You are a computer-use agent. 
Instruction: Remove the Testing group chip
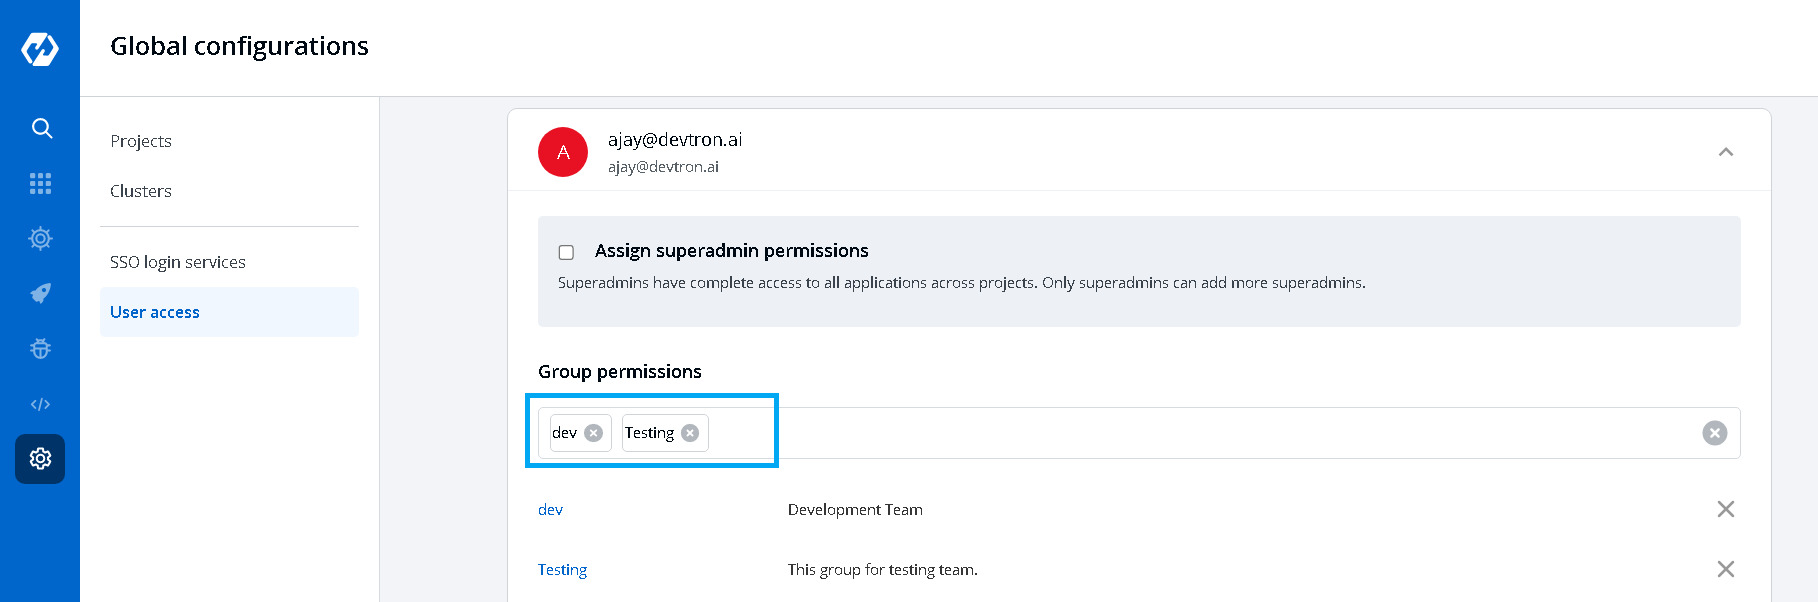(x=690, y=433)
